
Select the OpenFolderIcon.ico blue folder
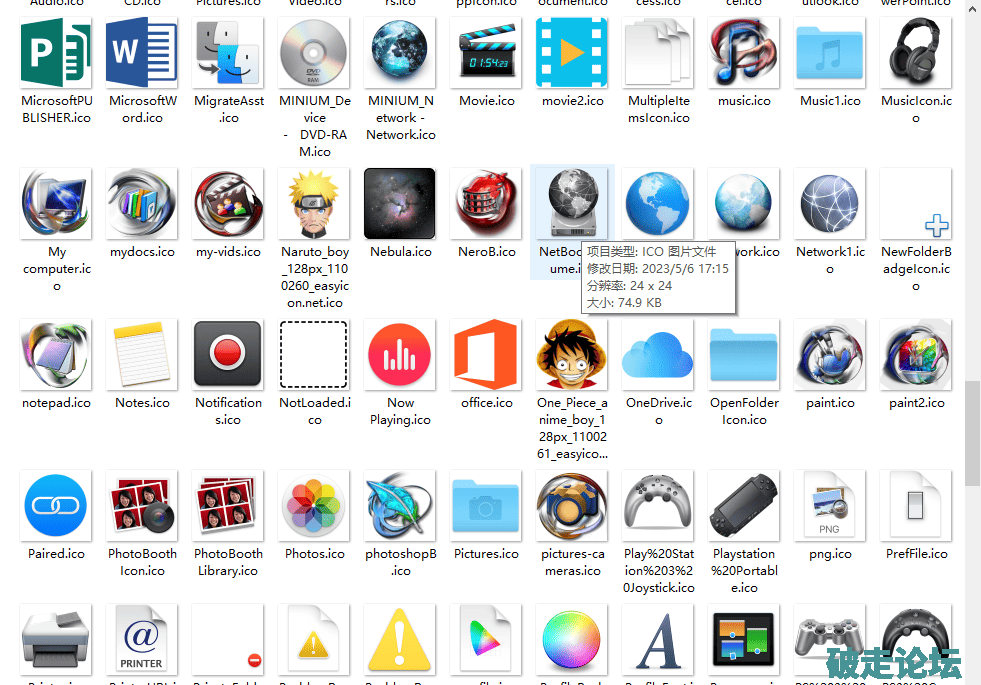click(x=744, y=355)
